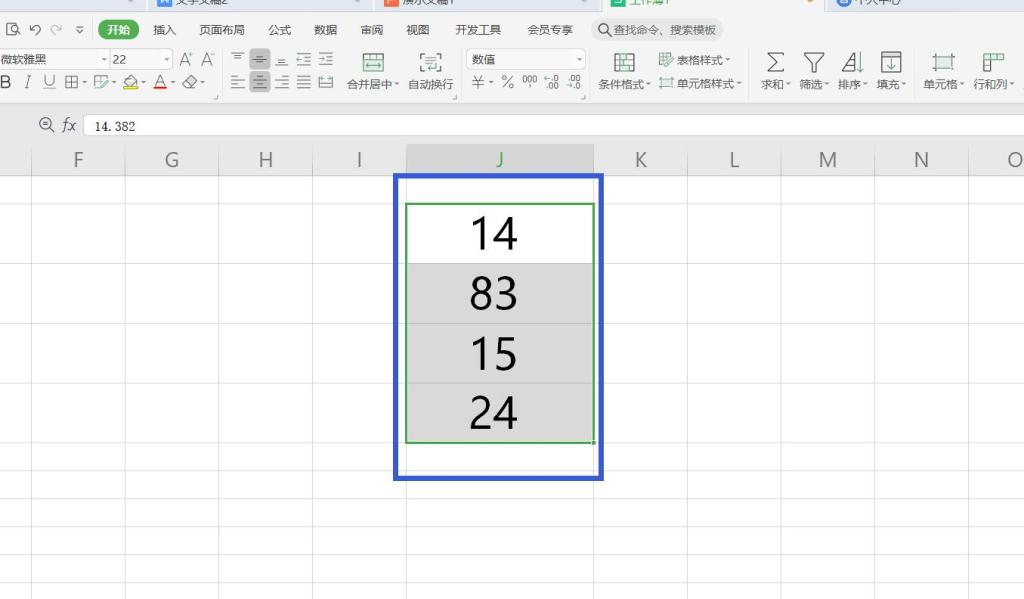Select column J header
The width and height of the screenshot is (1024, 599).
[500, 159]
